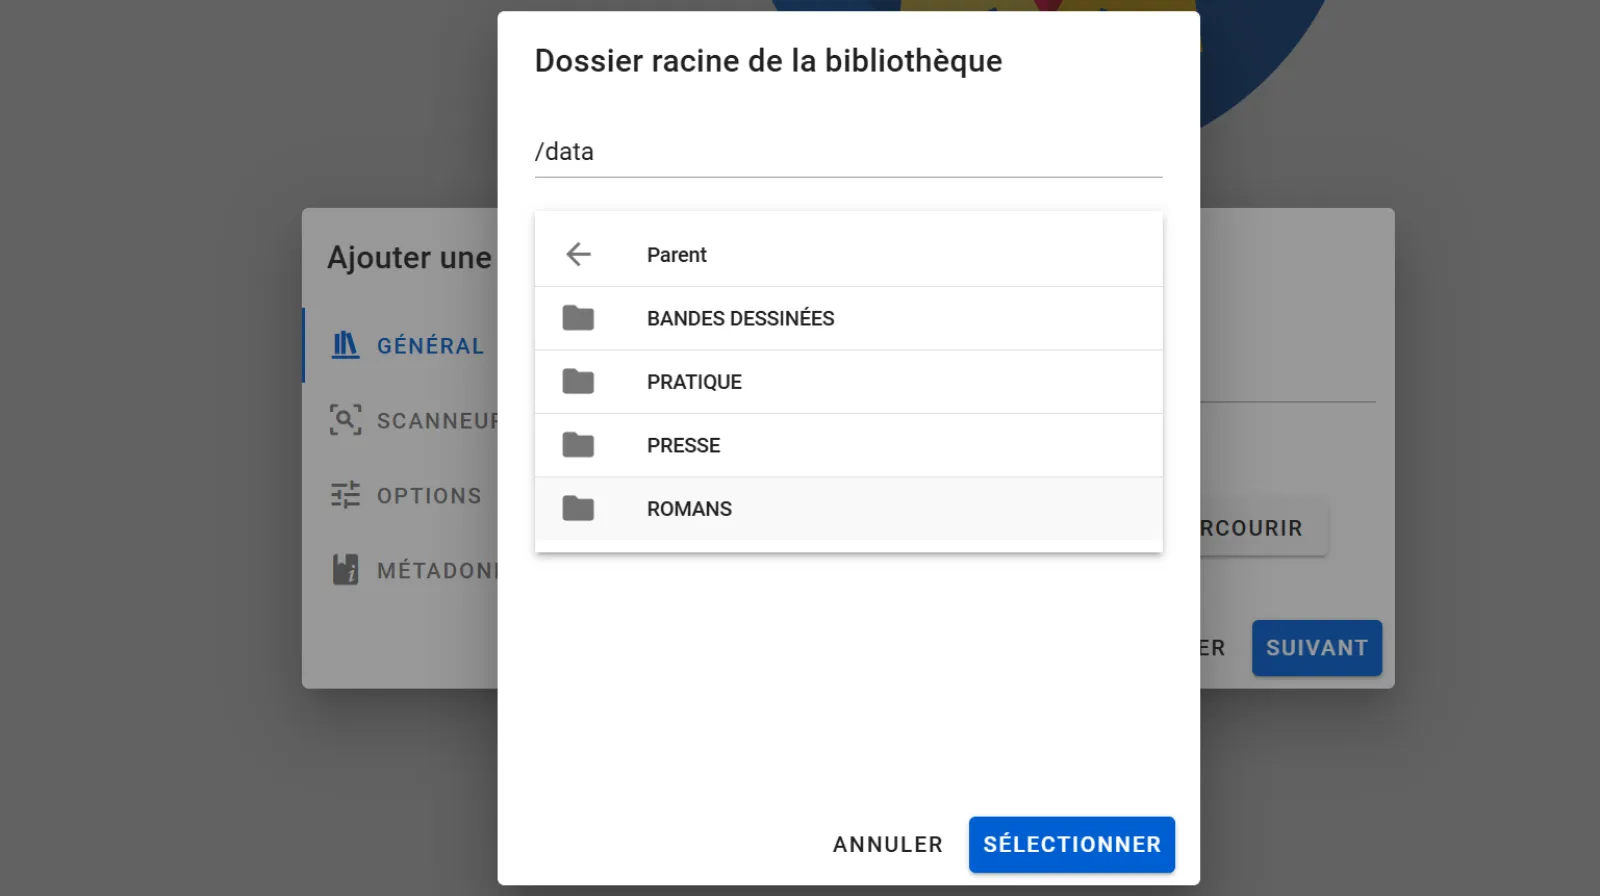Click the scanner icon in sidebar
This screenshot has width=1600, height=896.
click(345, 420)
